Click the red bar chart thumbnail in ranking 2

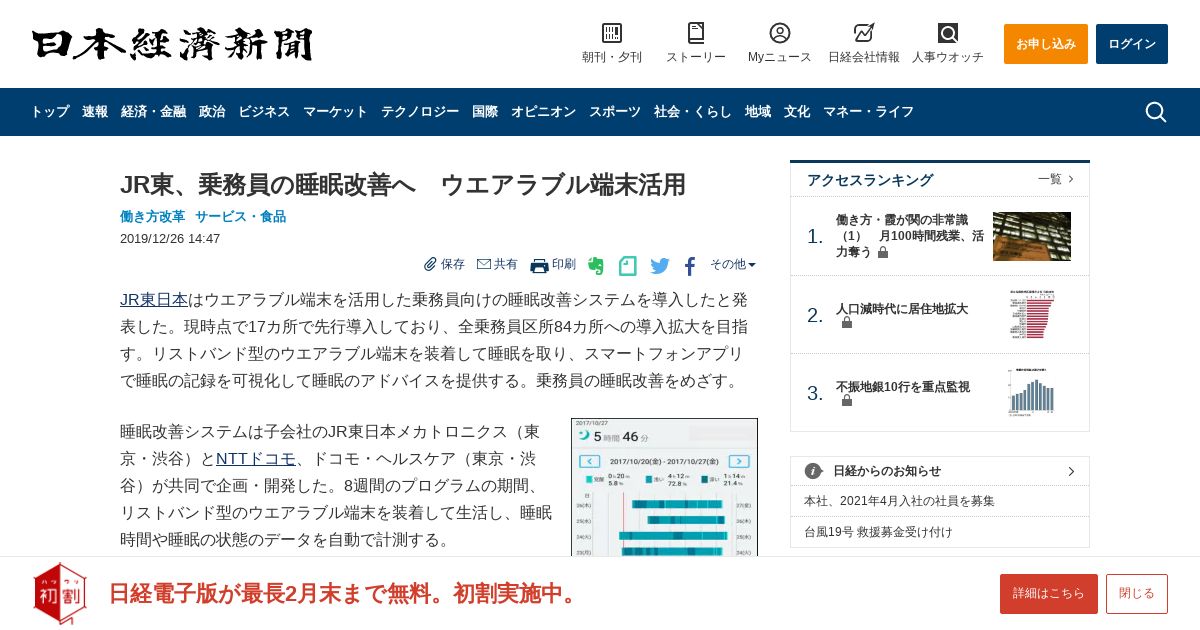click(x=1032, y=314)
